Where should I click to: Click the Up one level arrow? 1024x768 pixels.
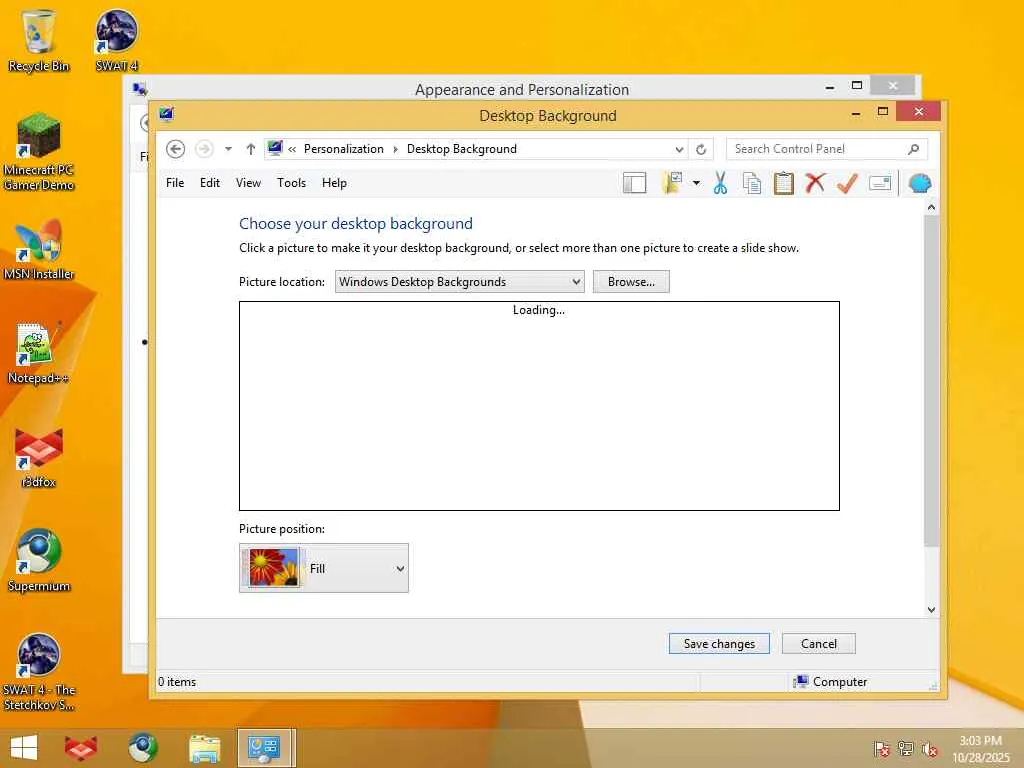point(251,149)
